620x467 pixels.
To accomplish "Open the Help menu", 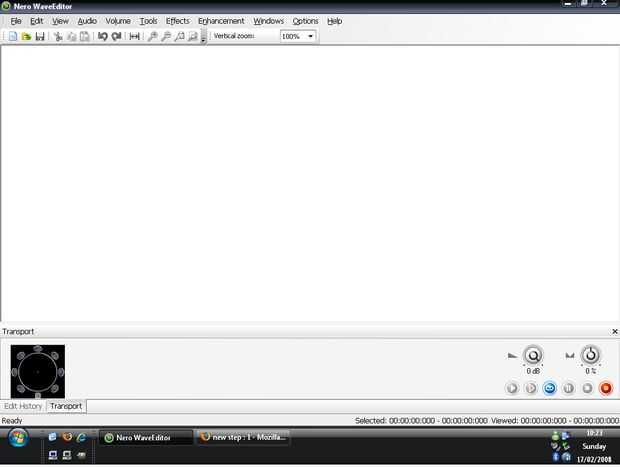I will point(335,21).
